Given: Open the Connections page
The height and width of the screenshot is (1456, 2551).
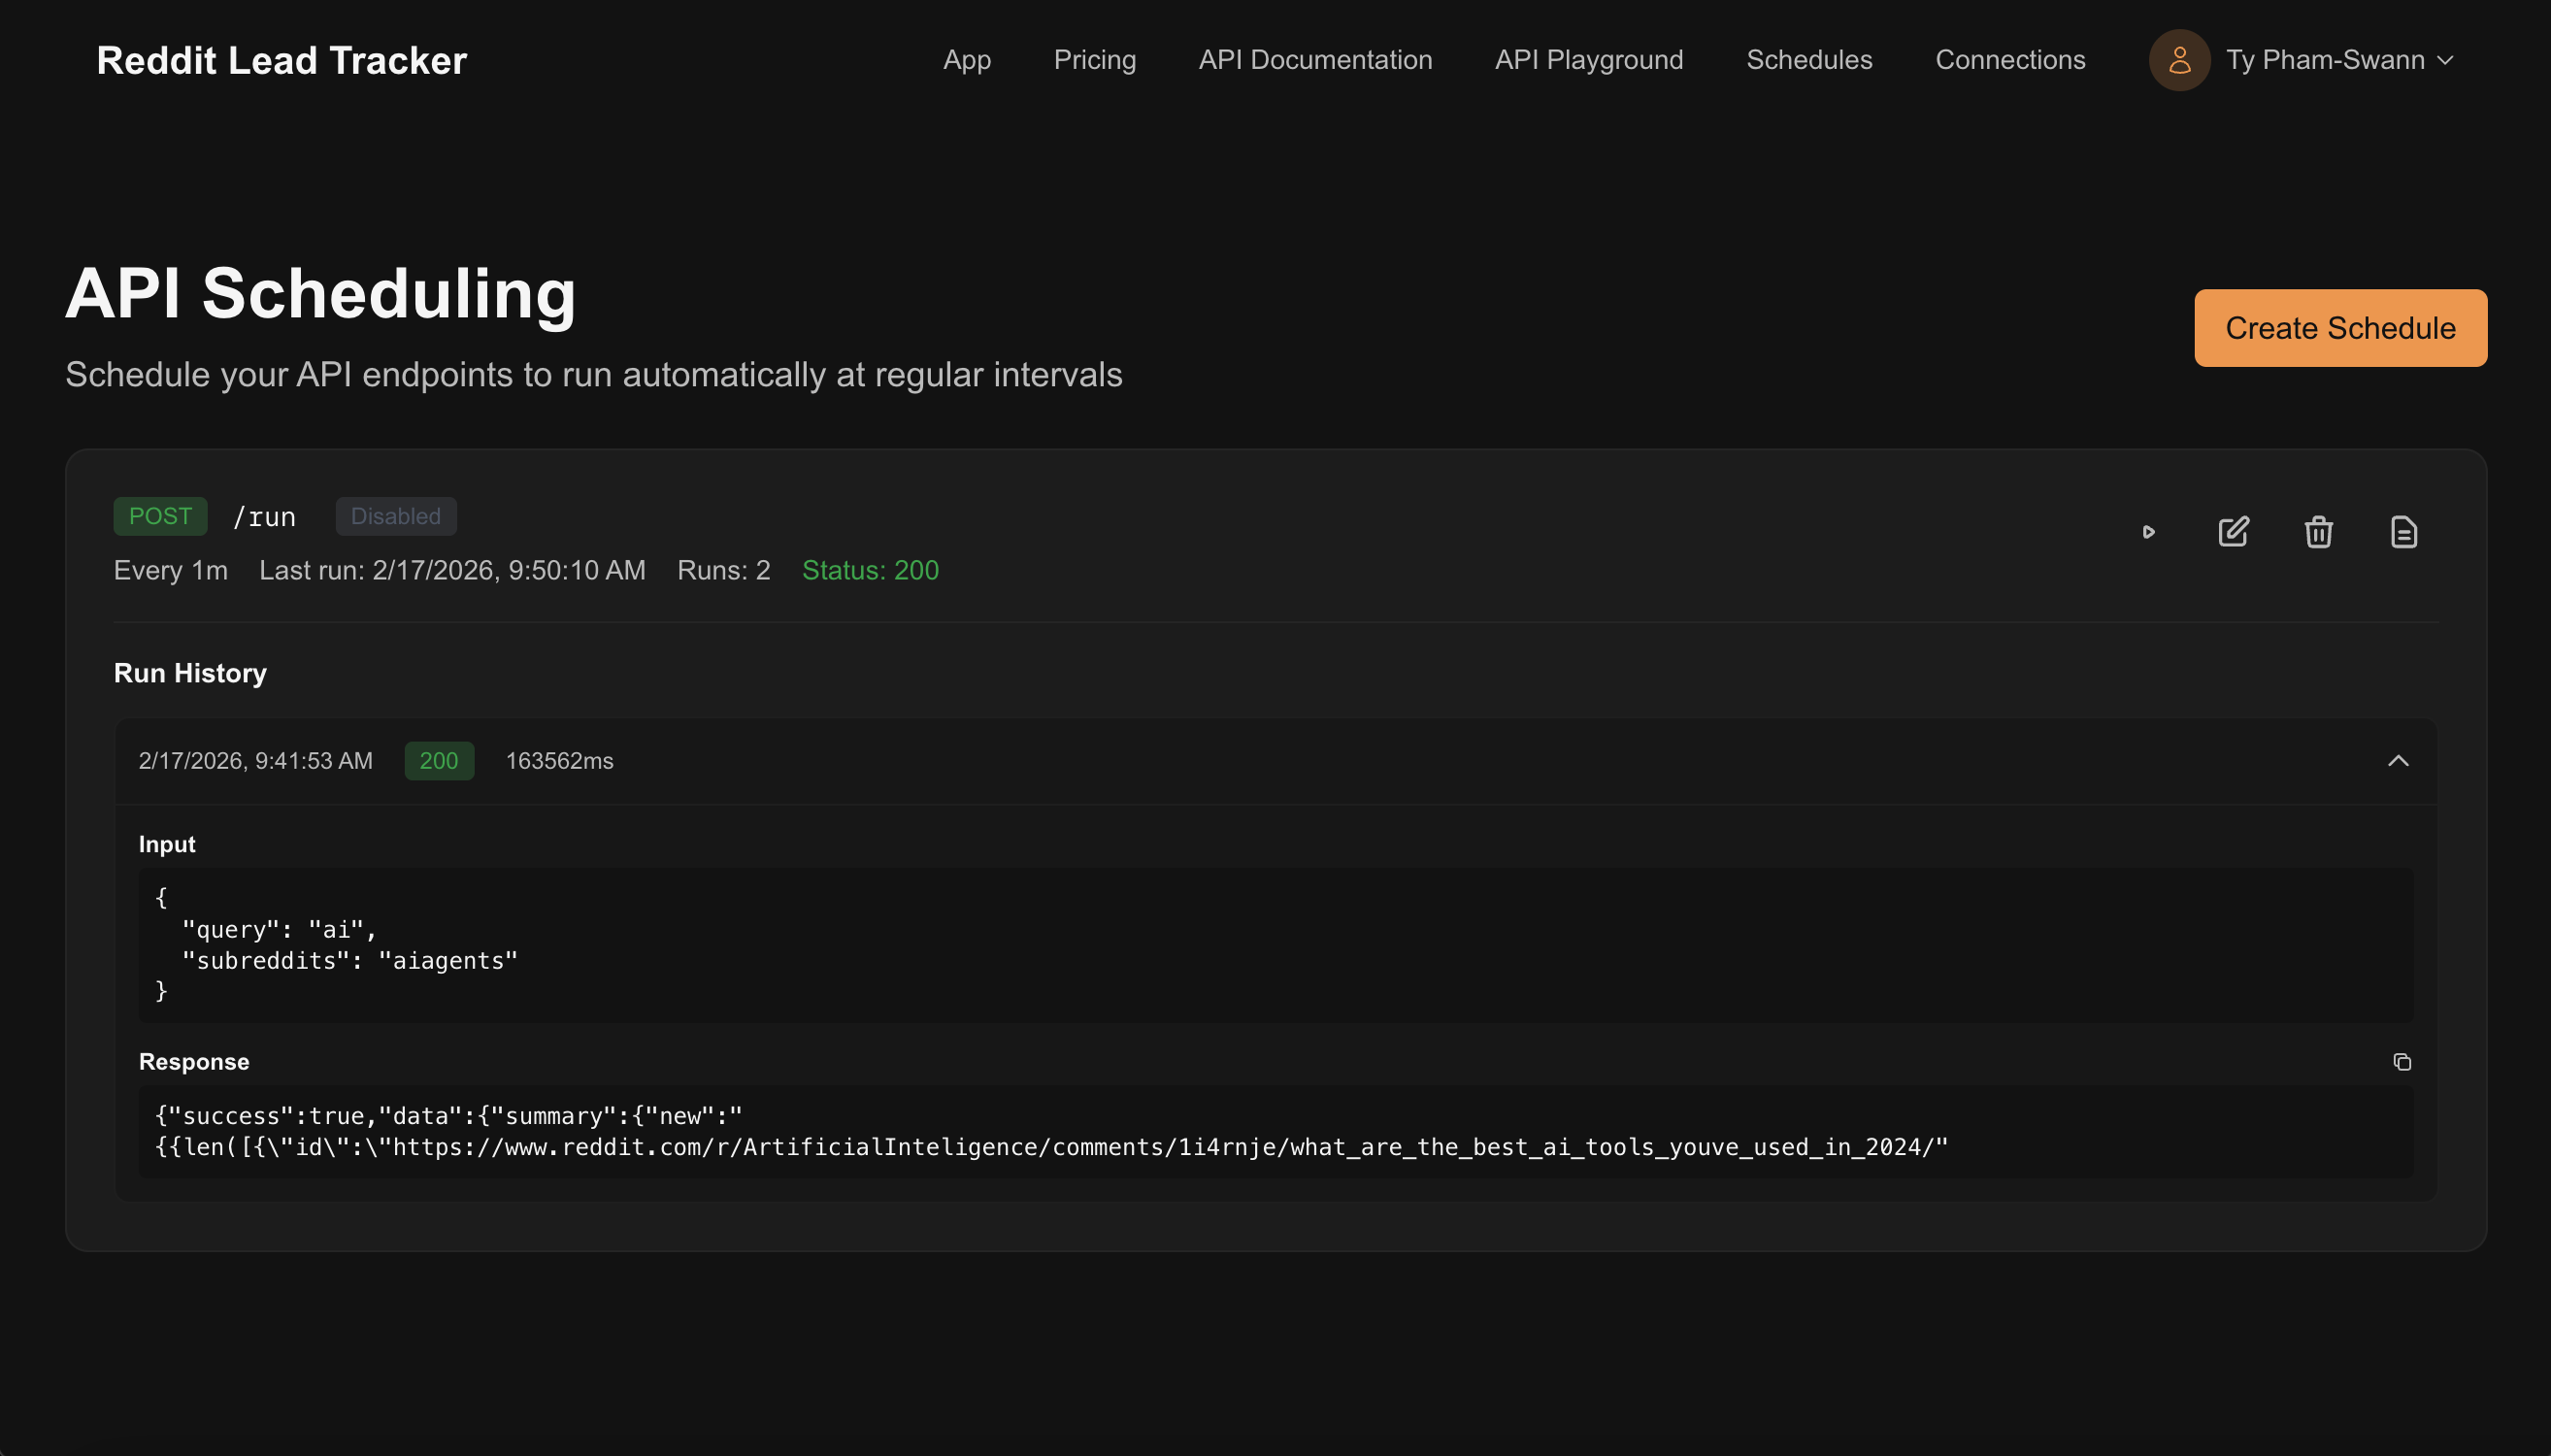Looking at the screenshot, I should tap(2010, 60).
